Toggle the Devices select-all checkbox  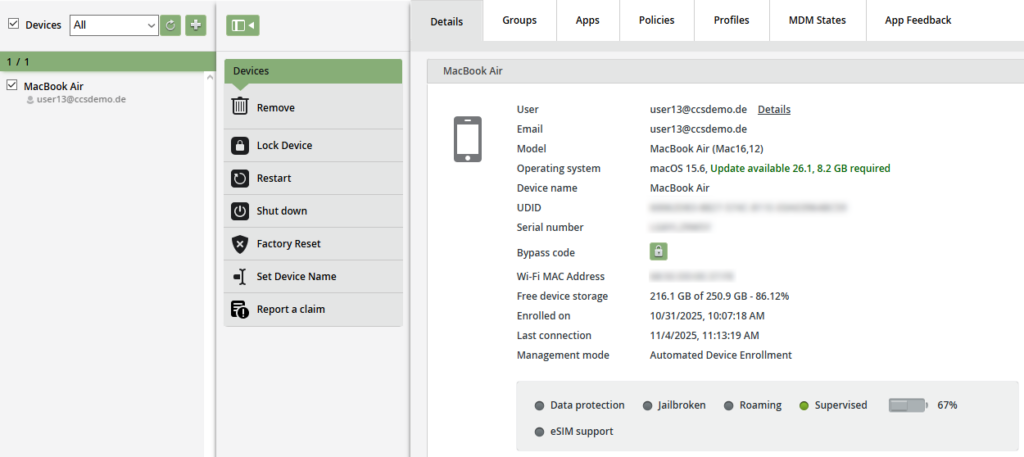coord(13,24)
